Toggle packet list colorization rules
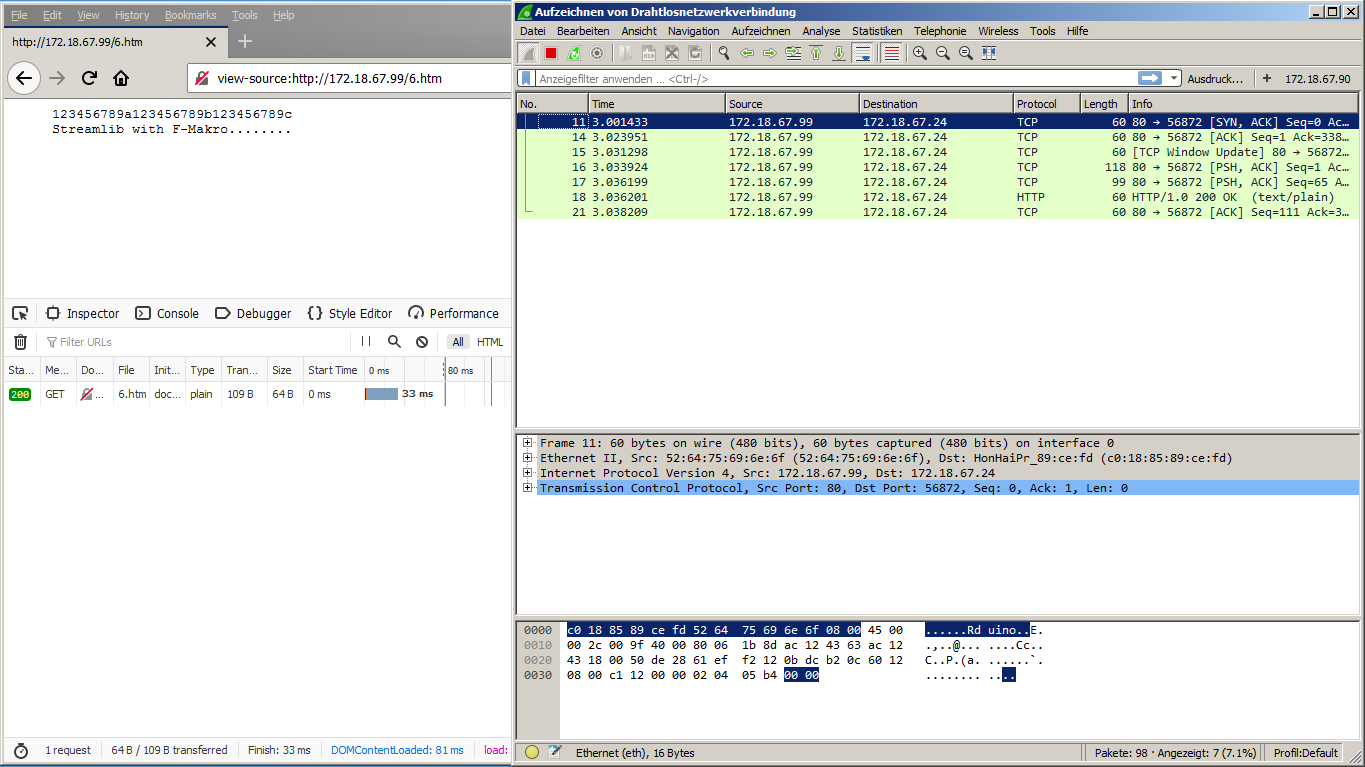Viewport: 1365px width, 767px height. (x=891, y=53)
